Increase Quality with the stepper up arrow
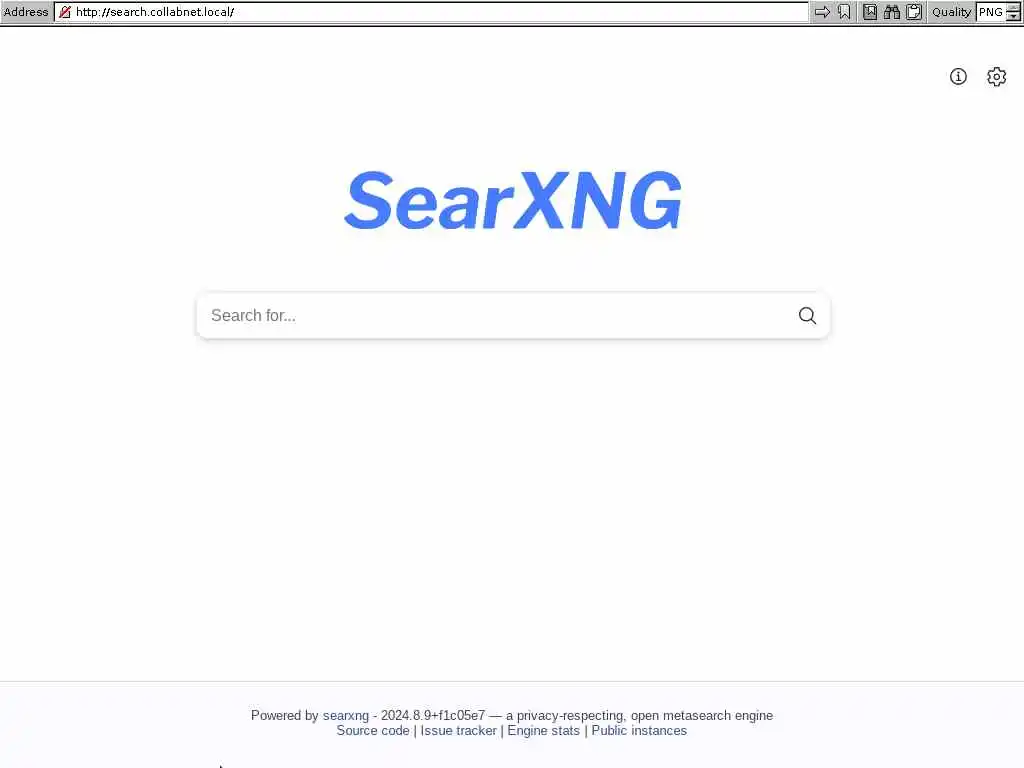This screenshot has width=1024, height=768. 1013,7
